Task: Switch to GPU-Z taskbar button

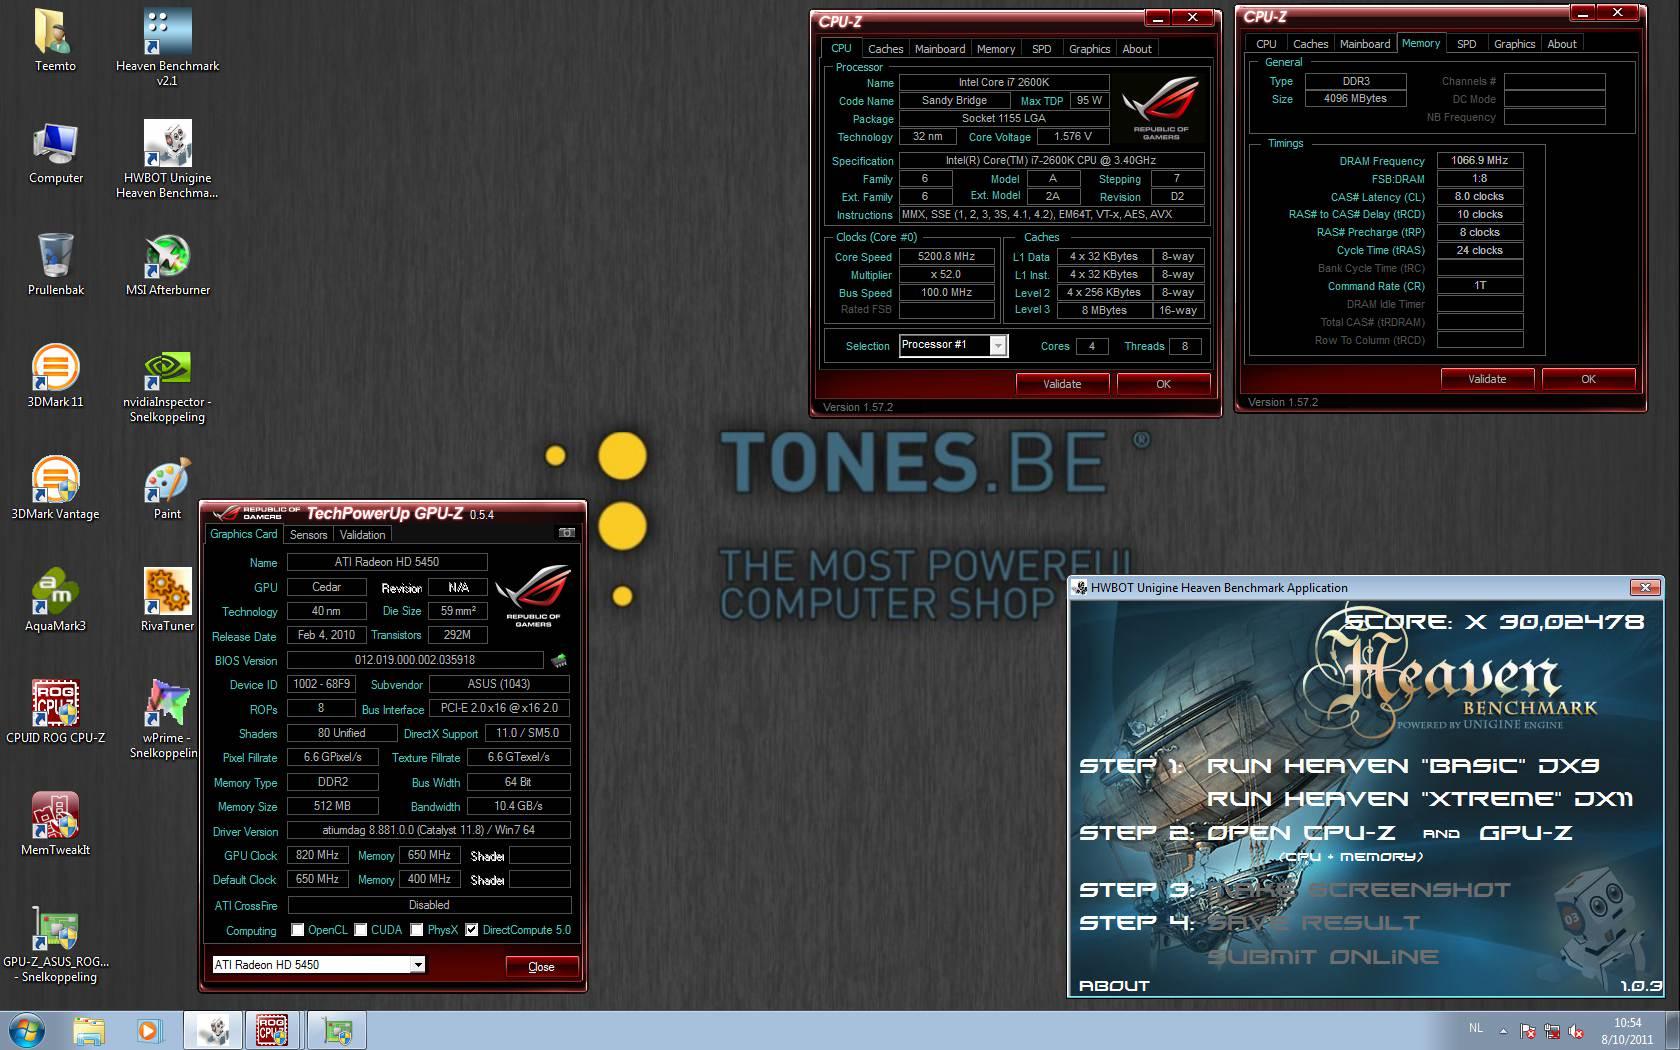Action: click(x=336, y=1030)
